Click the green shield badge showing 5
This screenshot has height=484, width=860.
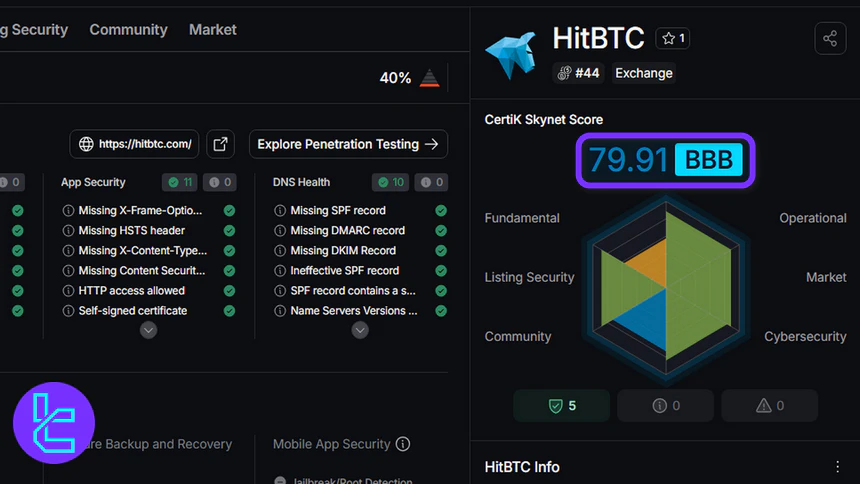coord(562,406)
